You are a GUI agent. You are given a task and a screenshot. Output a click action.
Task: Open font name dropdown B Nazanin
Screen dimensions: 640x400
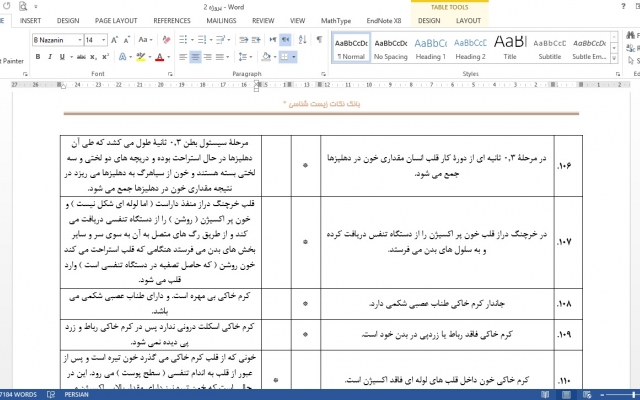point(80,40)
